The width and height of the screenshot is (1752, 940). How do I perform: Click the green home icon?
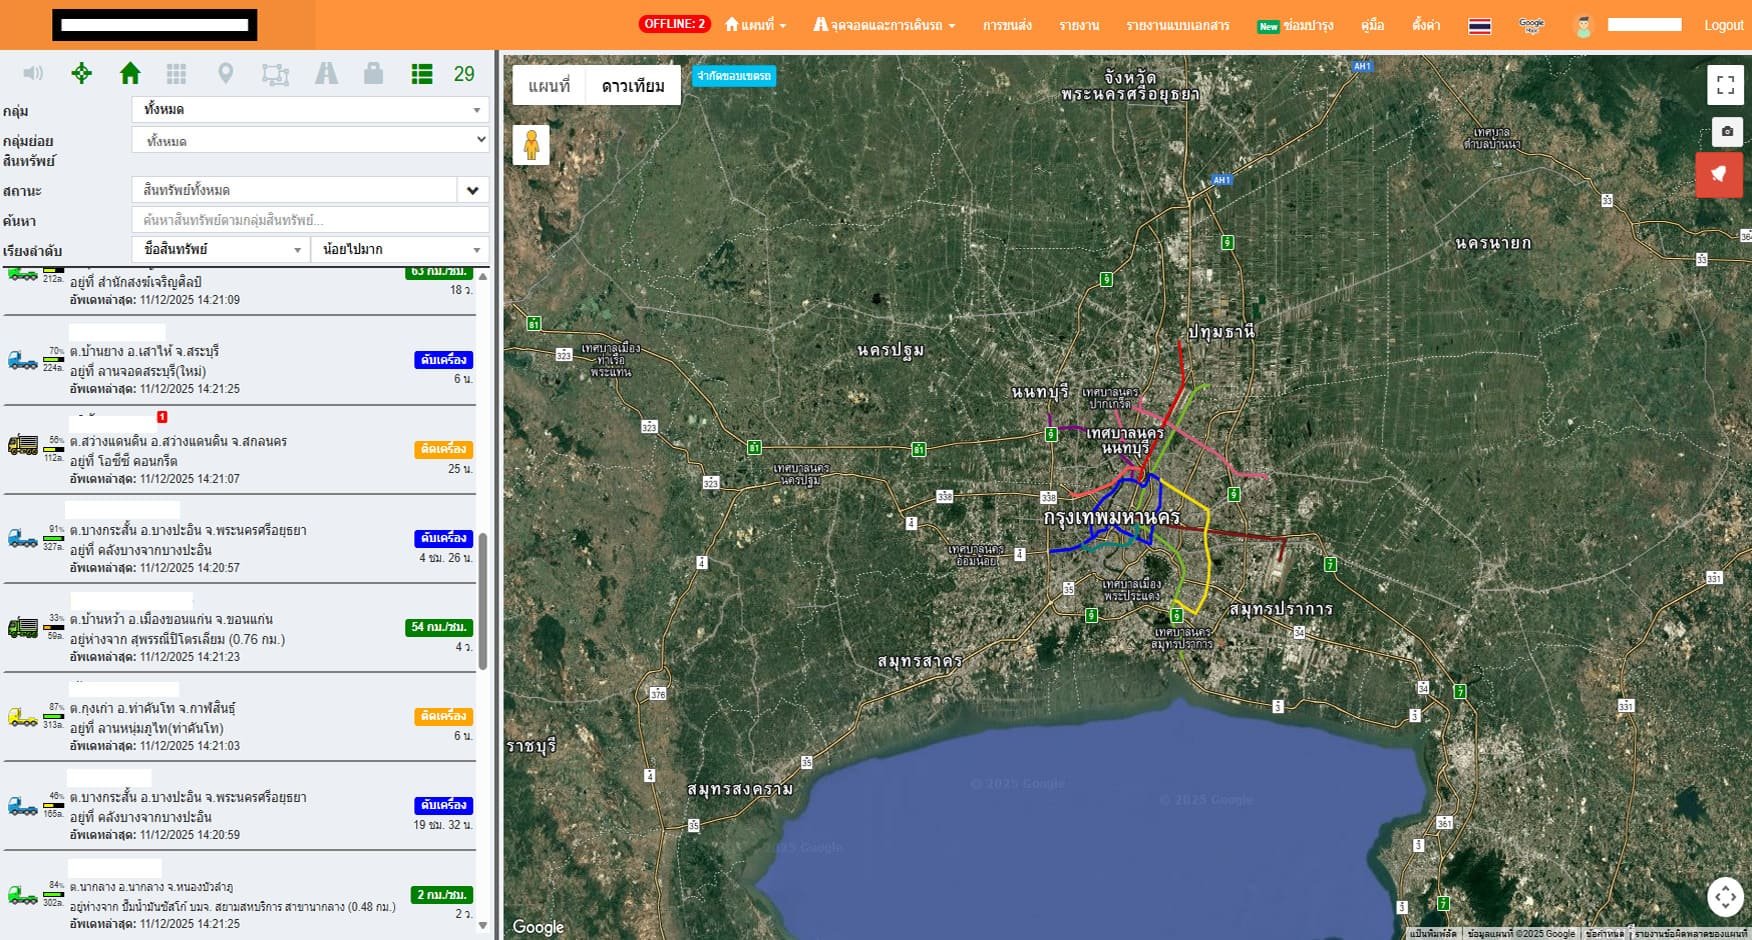tap(130, 73)
